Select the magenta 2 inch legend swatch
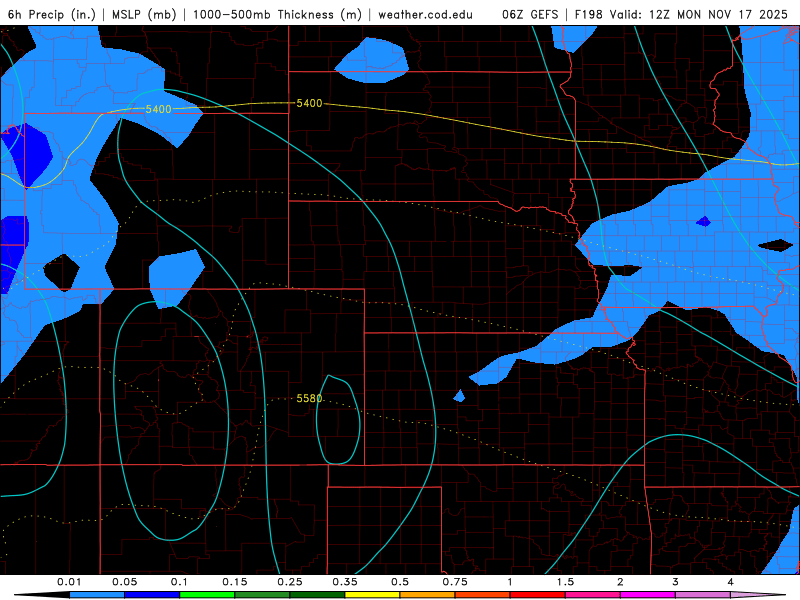 pyautogui.click(x=648, y=595)
